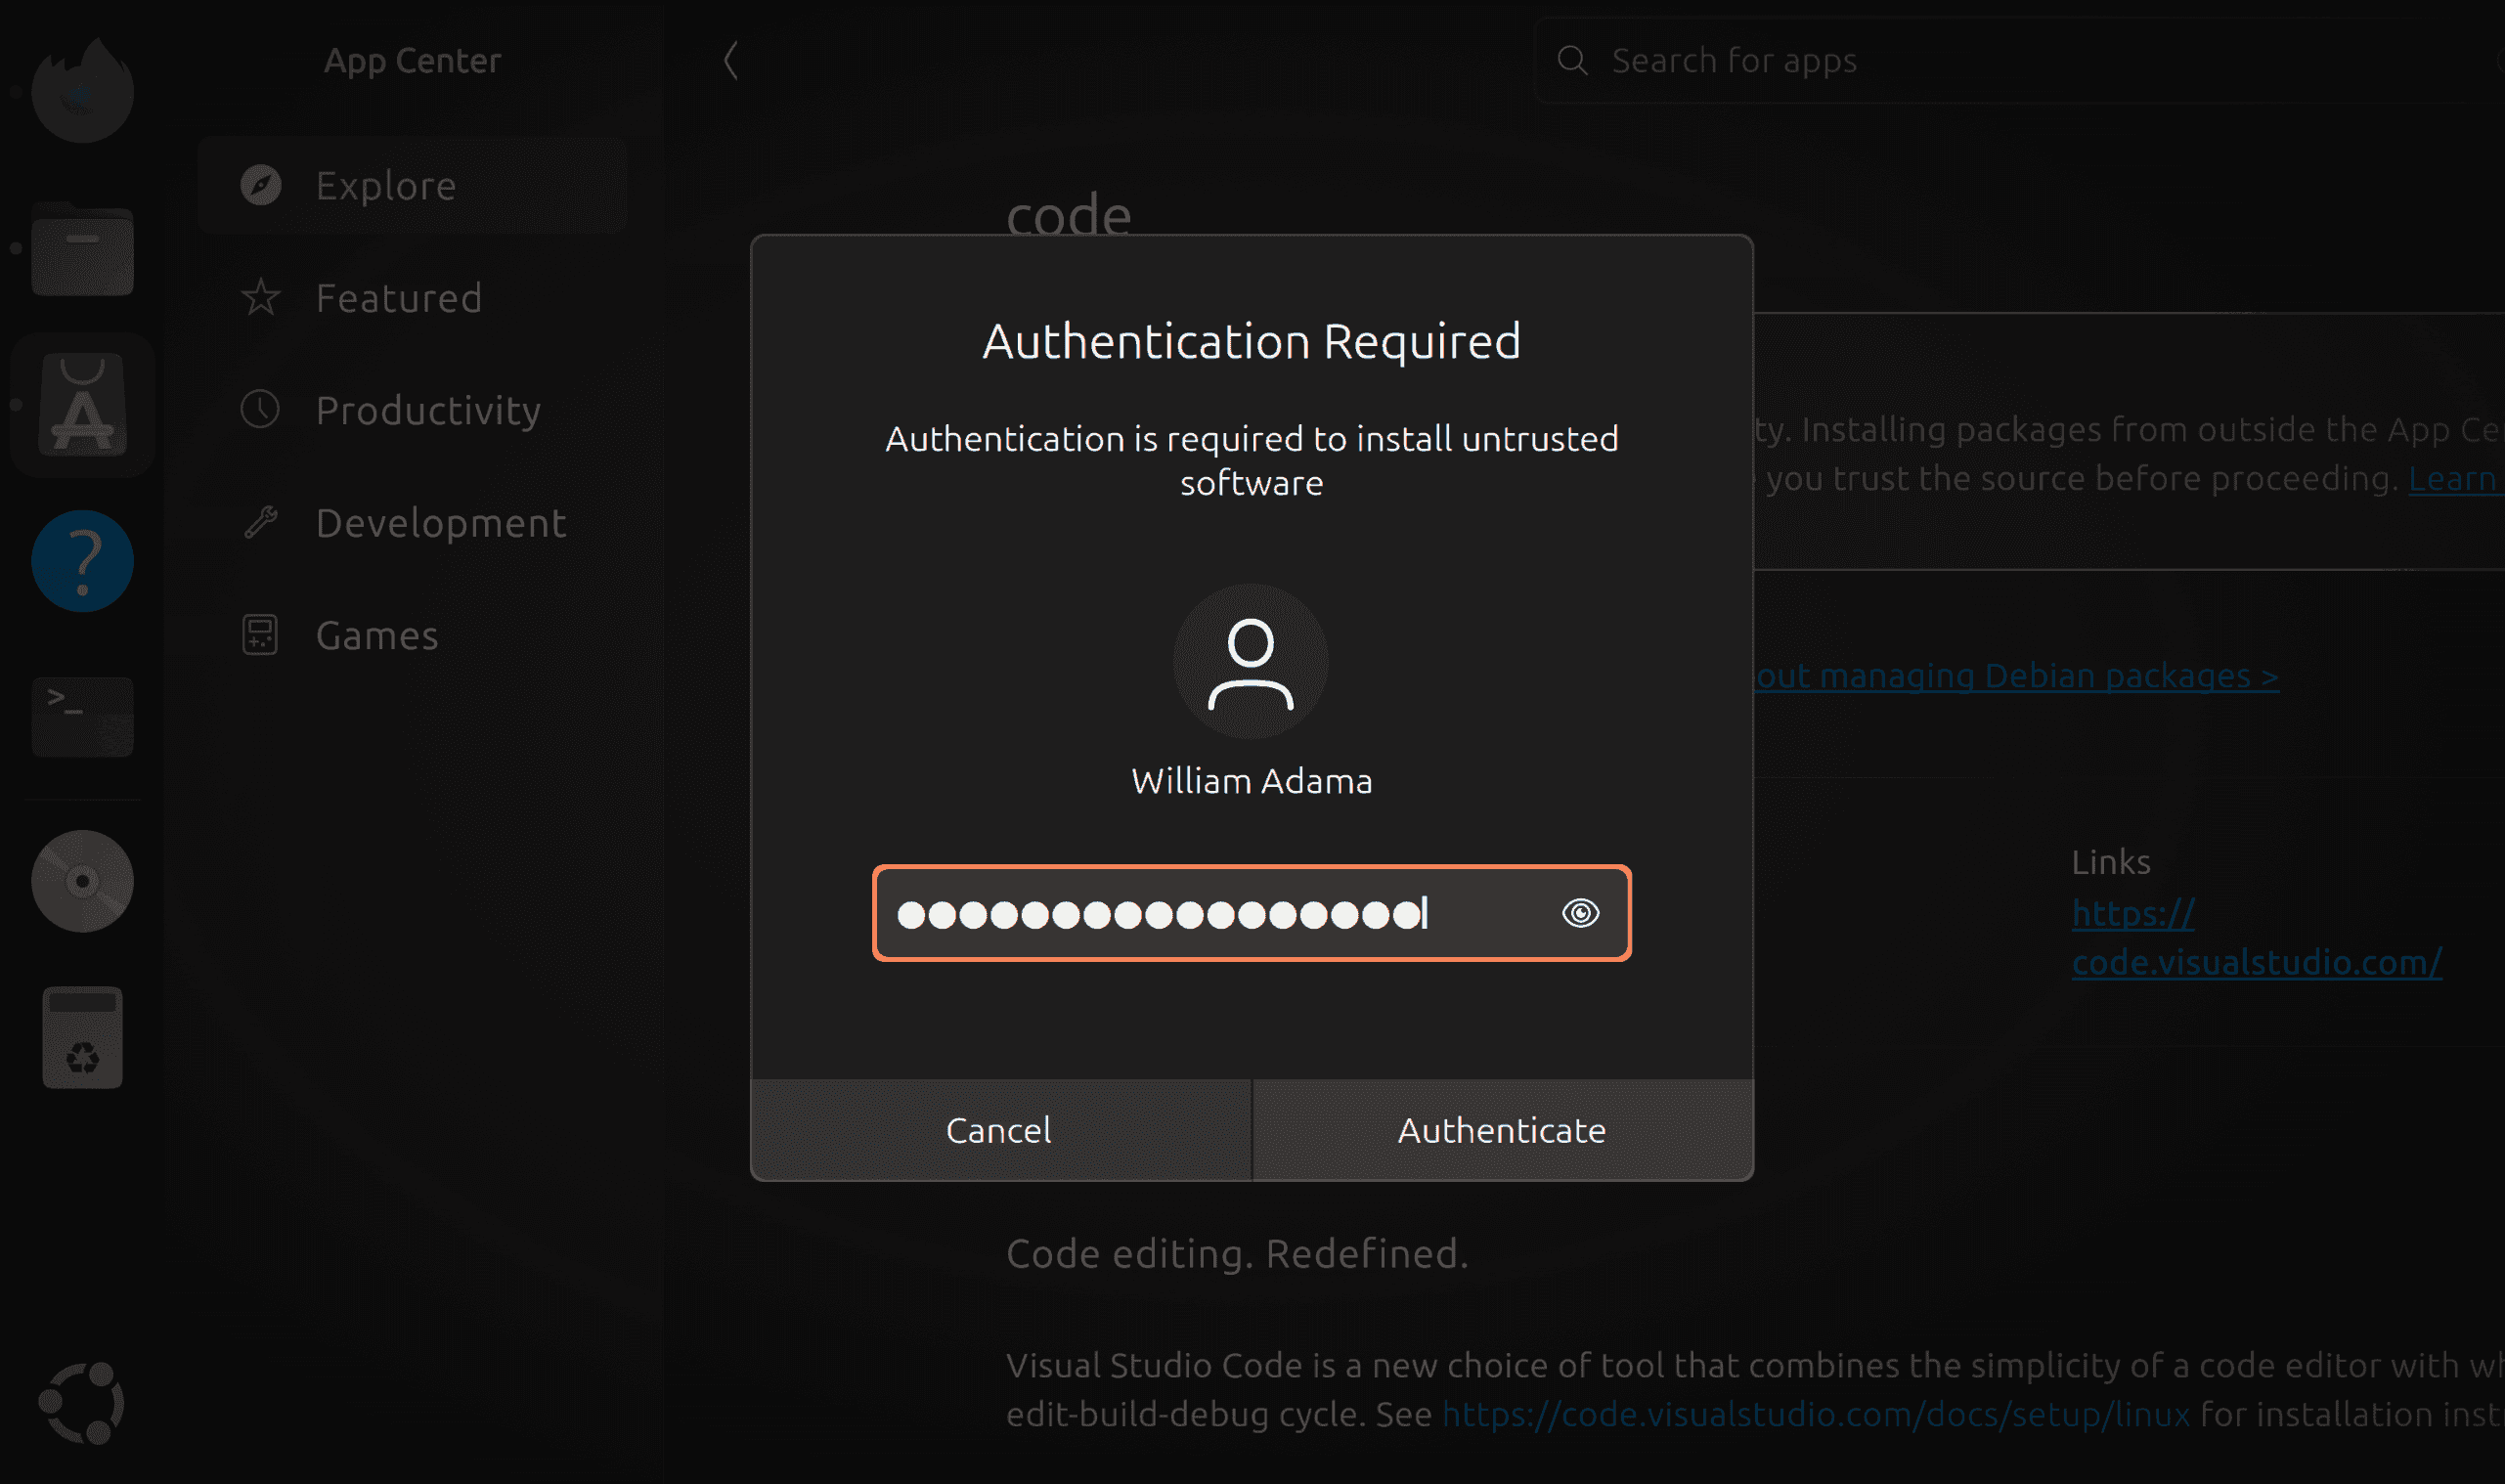
Task: Click the Explore compass icon
Action: pos(261,186)
